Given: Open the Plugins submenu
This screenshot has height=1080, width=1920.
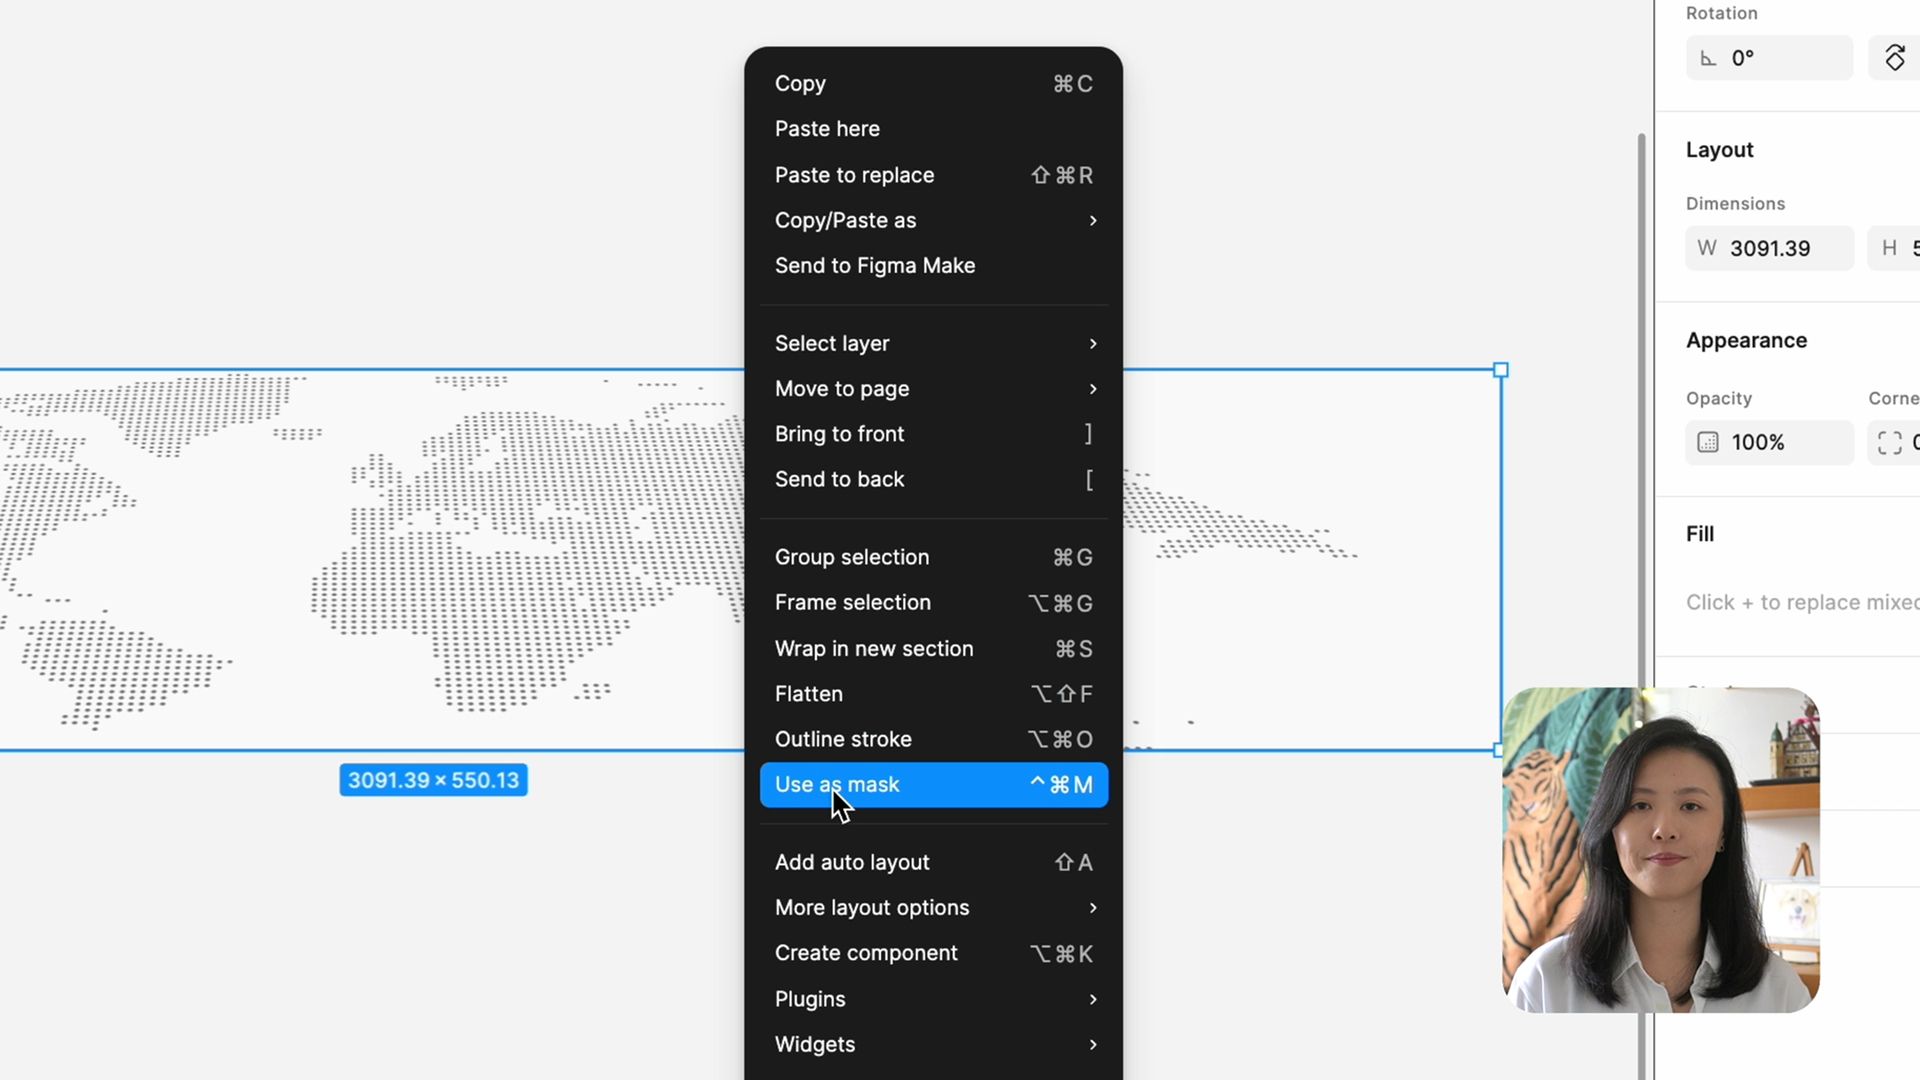Looking at the screenshot, I should 933,999.
